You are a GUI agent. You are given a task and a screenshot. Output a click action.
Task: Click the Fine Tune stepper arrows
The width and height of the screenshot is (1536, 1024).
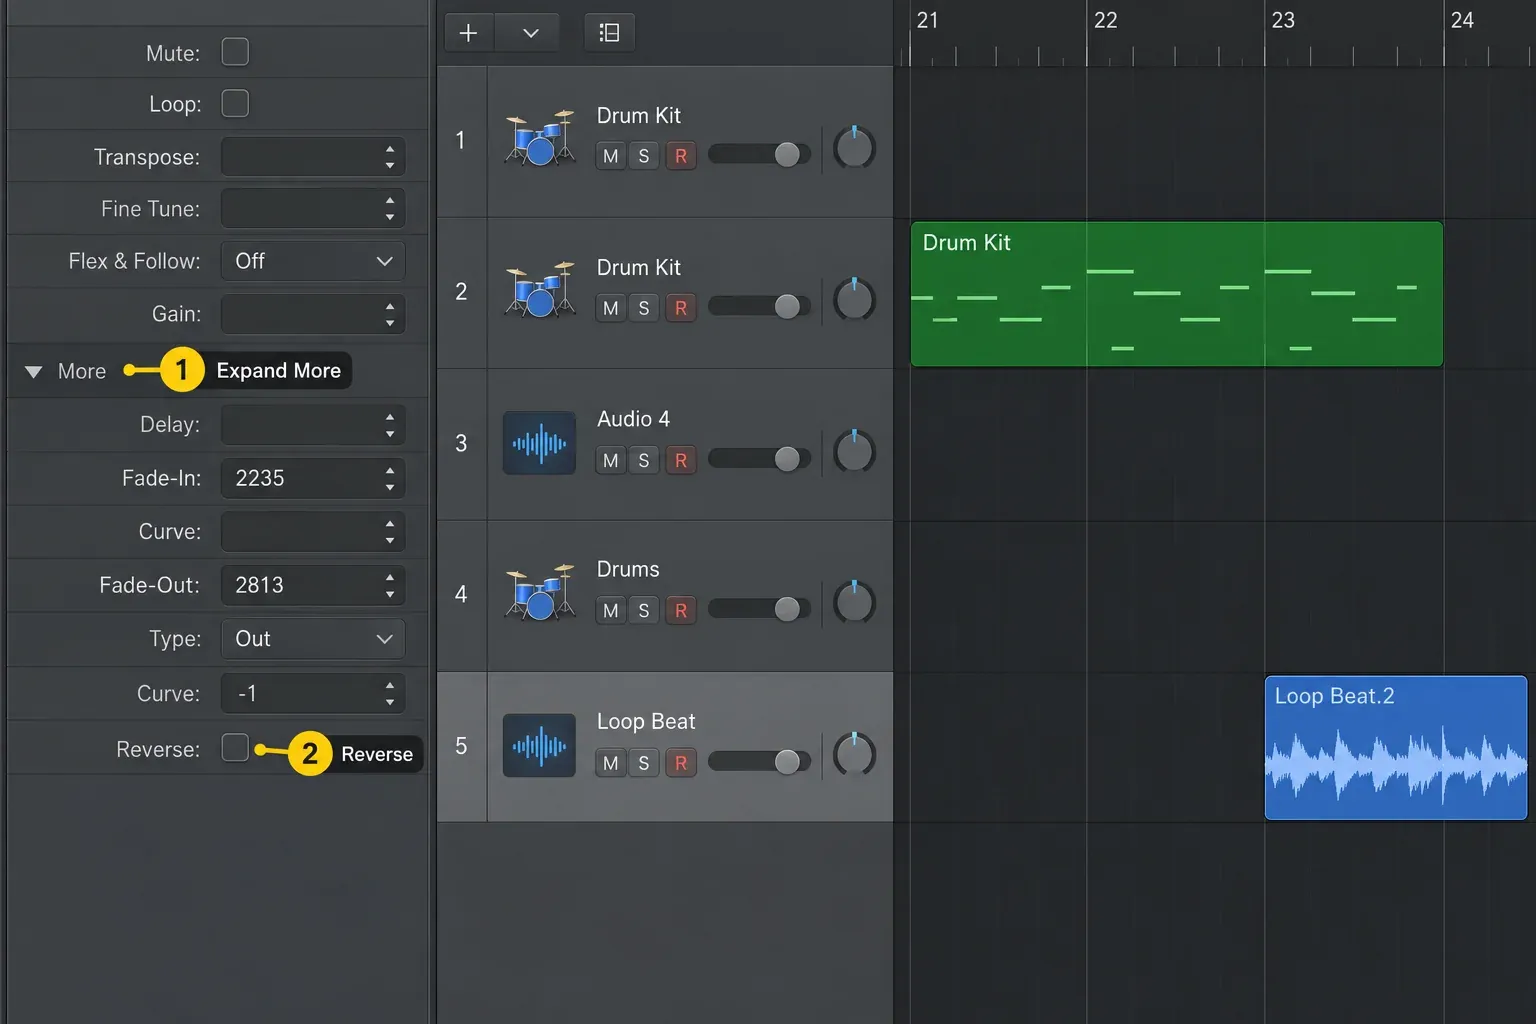[390, 209]
